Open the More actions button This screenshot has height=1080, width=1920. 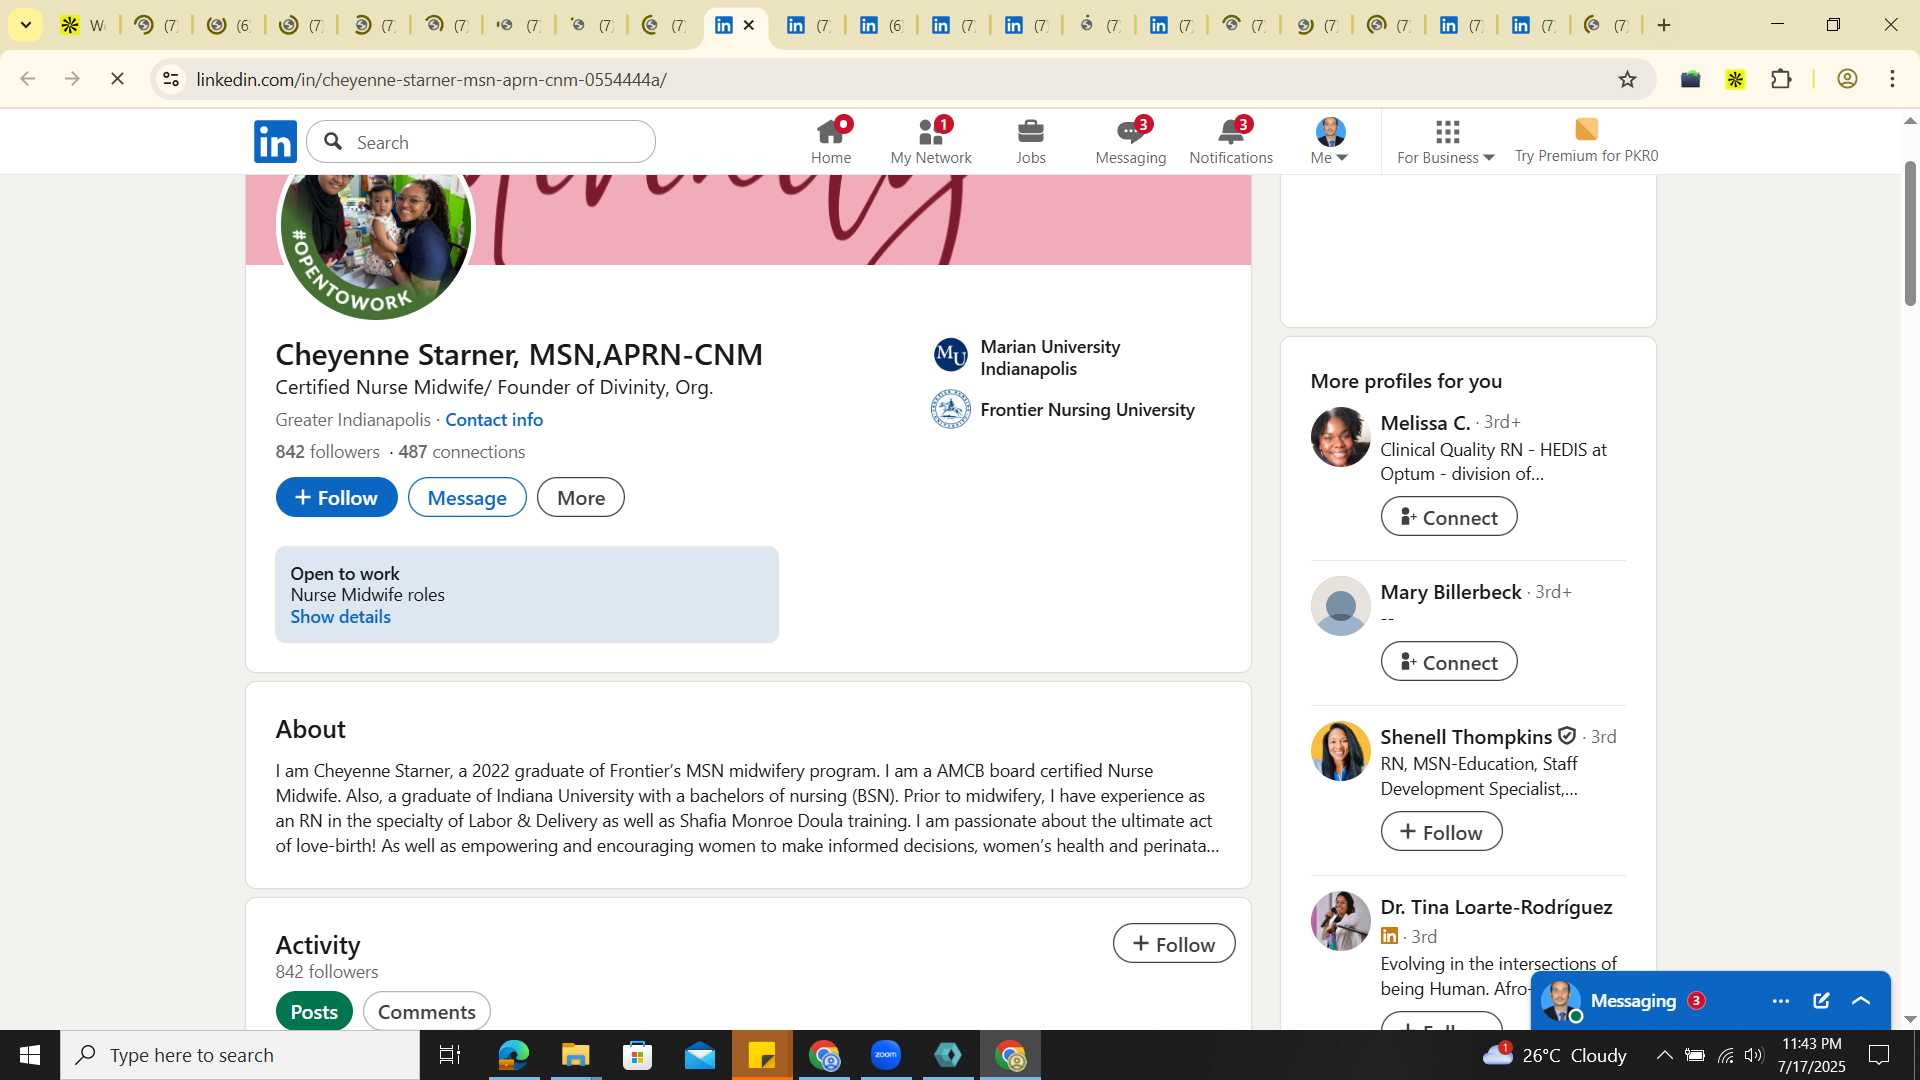581,497
